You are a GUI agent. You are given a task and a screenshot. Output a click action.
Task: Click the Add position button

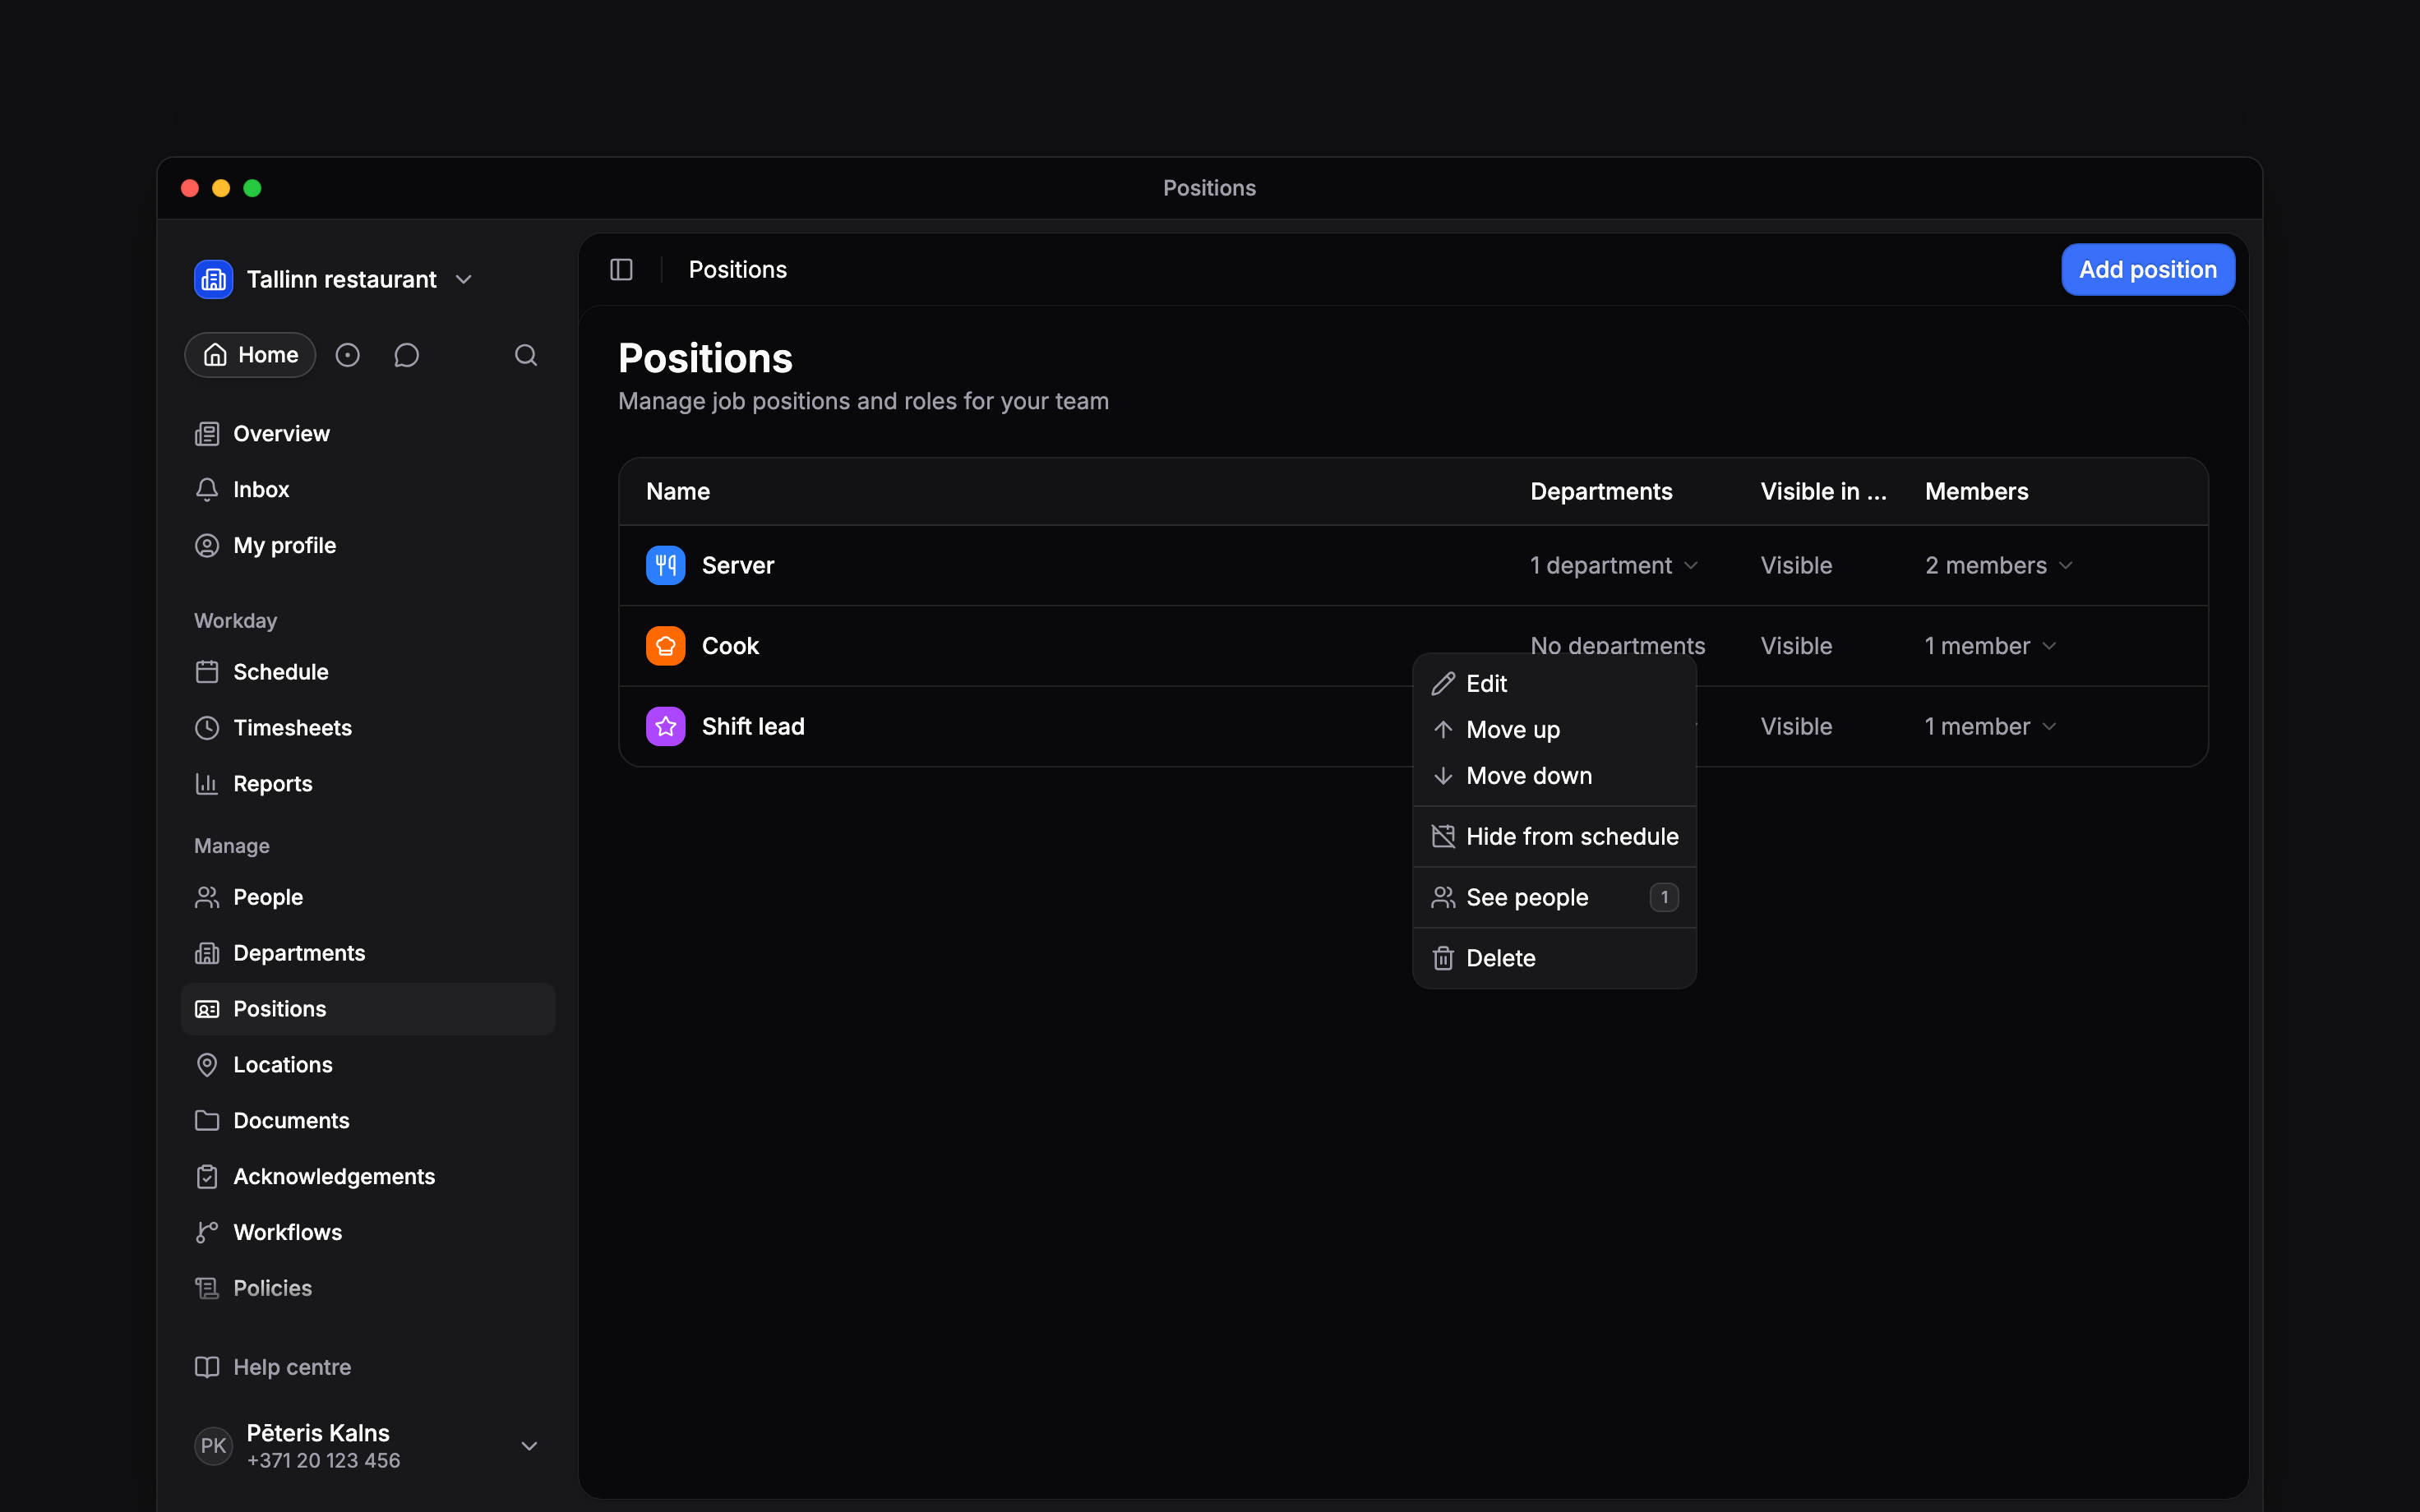click(x=2148, y=270)
